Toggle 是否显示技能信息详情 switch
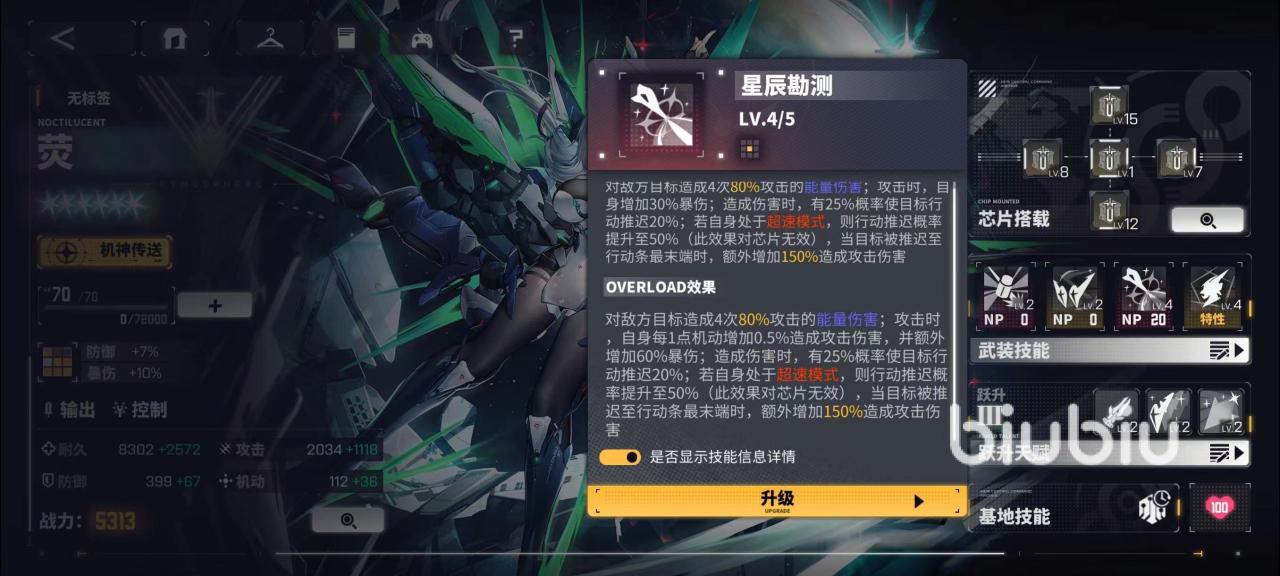The width and height of the screenshot is (1280, 576). pyautogui.click(x=620, y=457)
